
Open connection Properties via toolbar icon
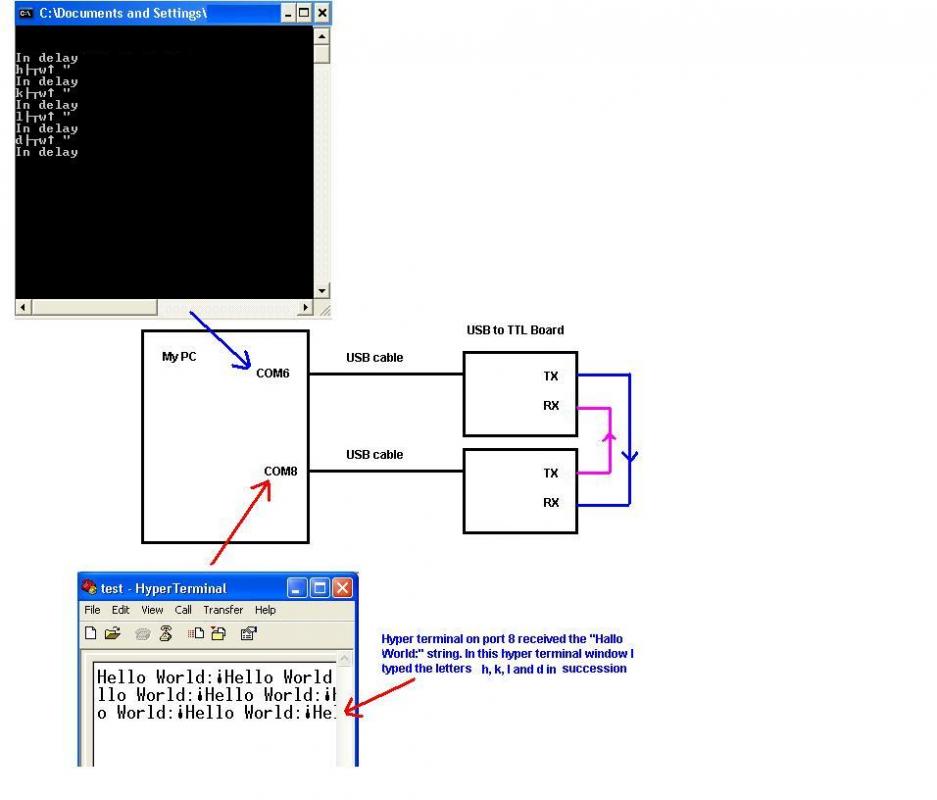click(247, 632)
